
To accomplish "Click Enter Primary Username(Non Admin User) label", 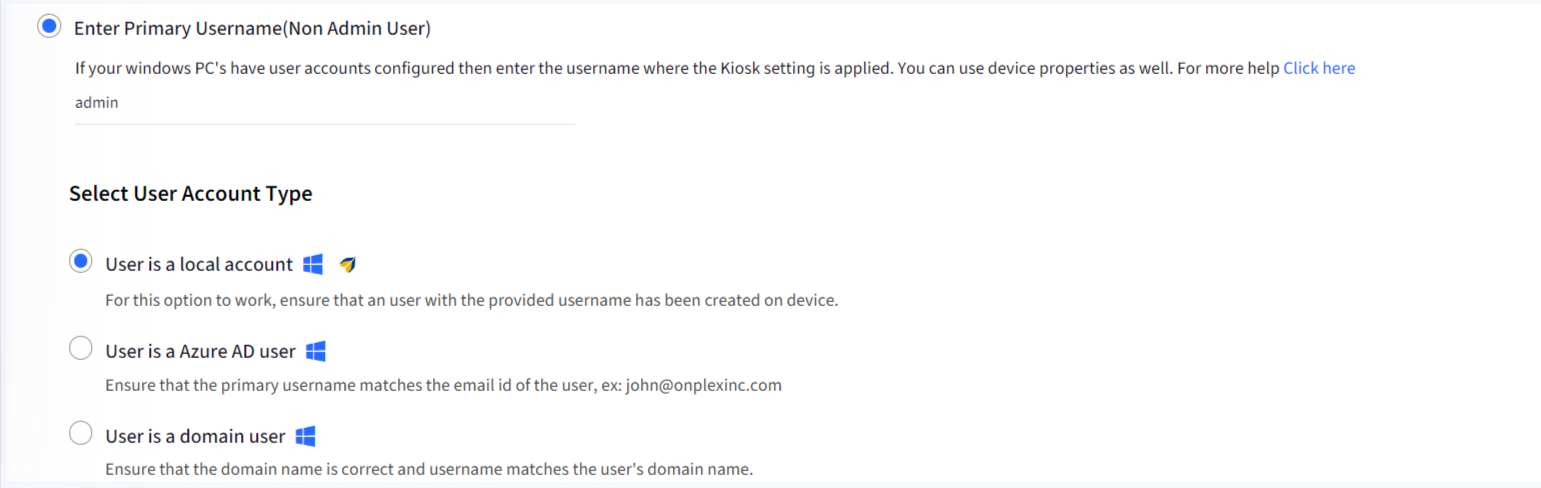I will pyautogui.click(x=252, y=28).
